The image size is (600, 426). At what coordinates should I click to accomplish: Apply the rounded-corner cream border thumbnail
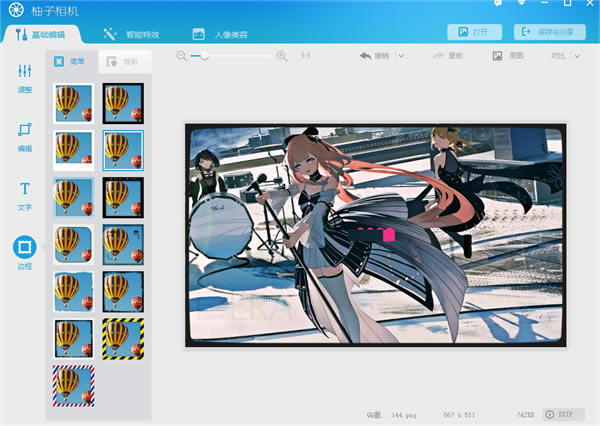coord(73,245)
